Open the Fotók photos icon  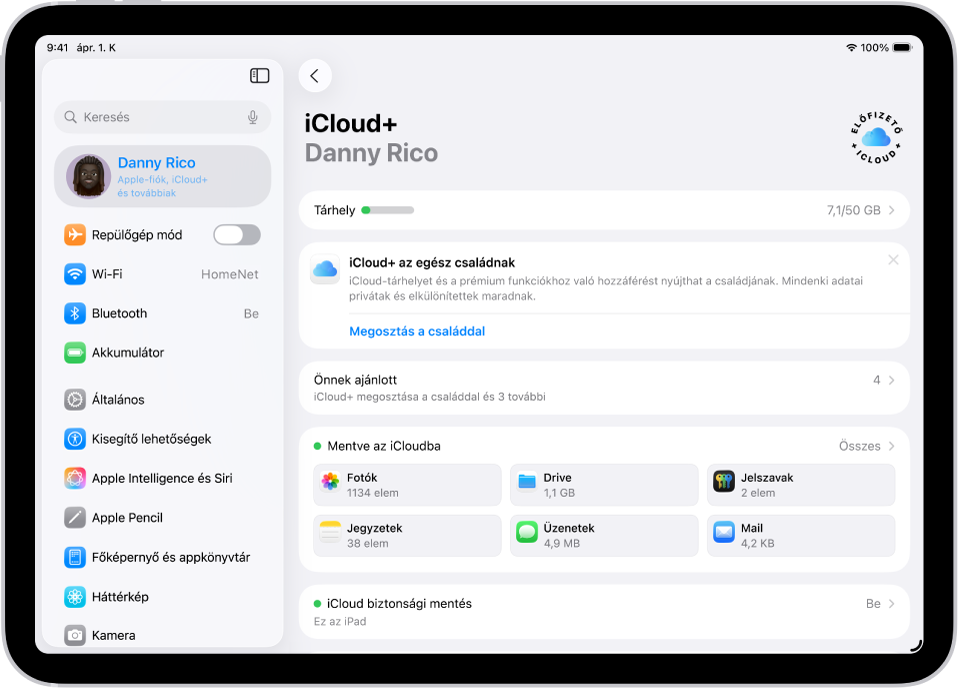pyautogui.click(x=330, y=481)
